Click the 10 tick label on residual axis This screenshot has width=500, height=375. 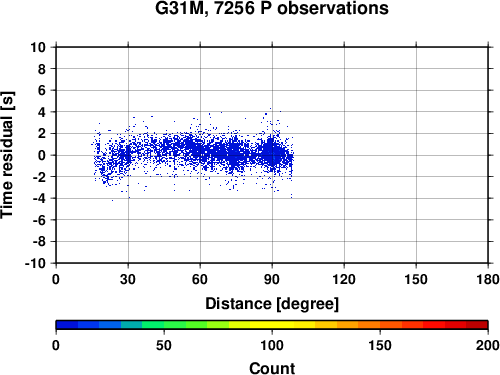pos(38,47)
